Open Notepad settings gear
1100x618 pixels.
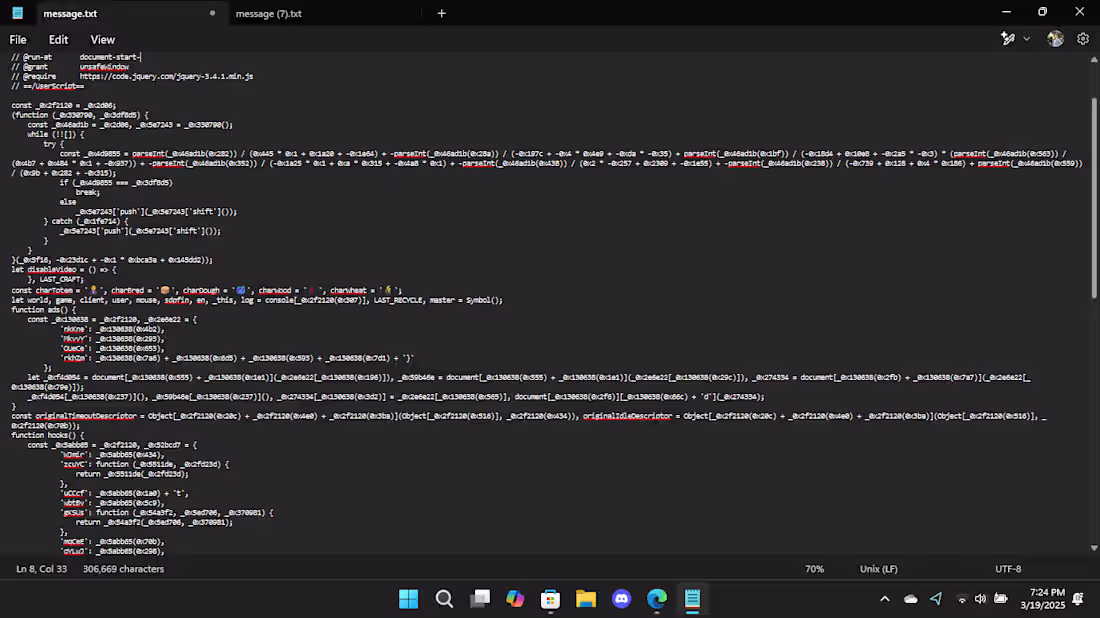pos(1082,39)
